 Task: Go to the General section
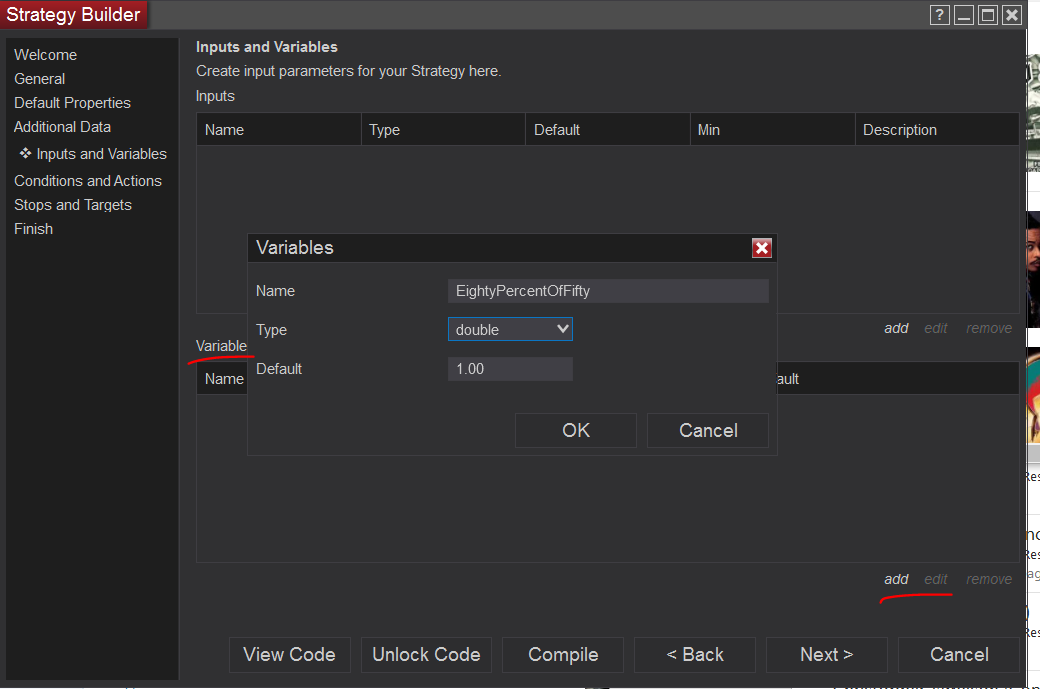click(x=39, y=79)
